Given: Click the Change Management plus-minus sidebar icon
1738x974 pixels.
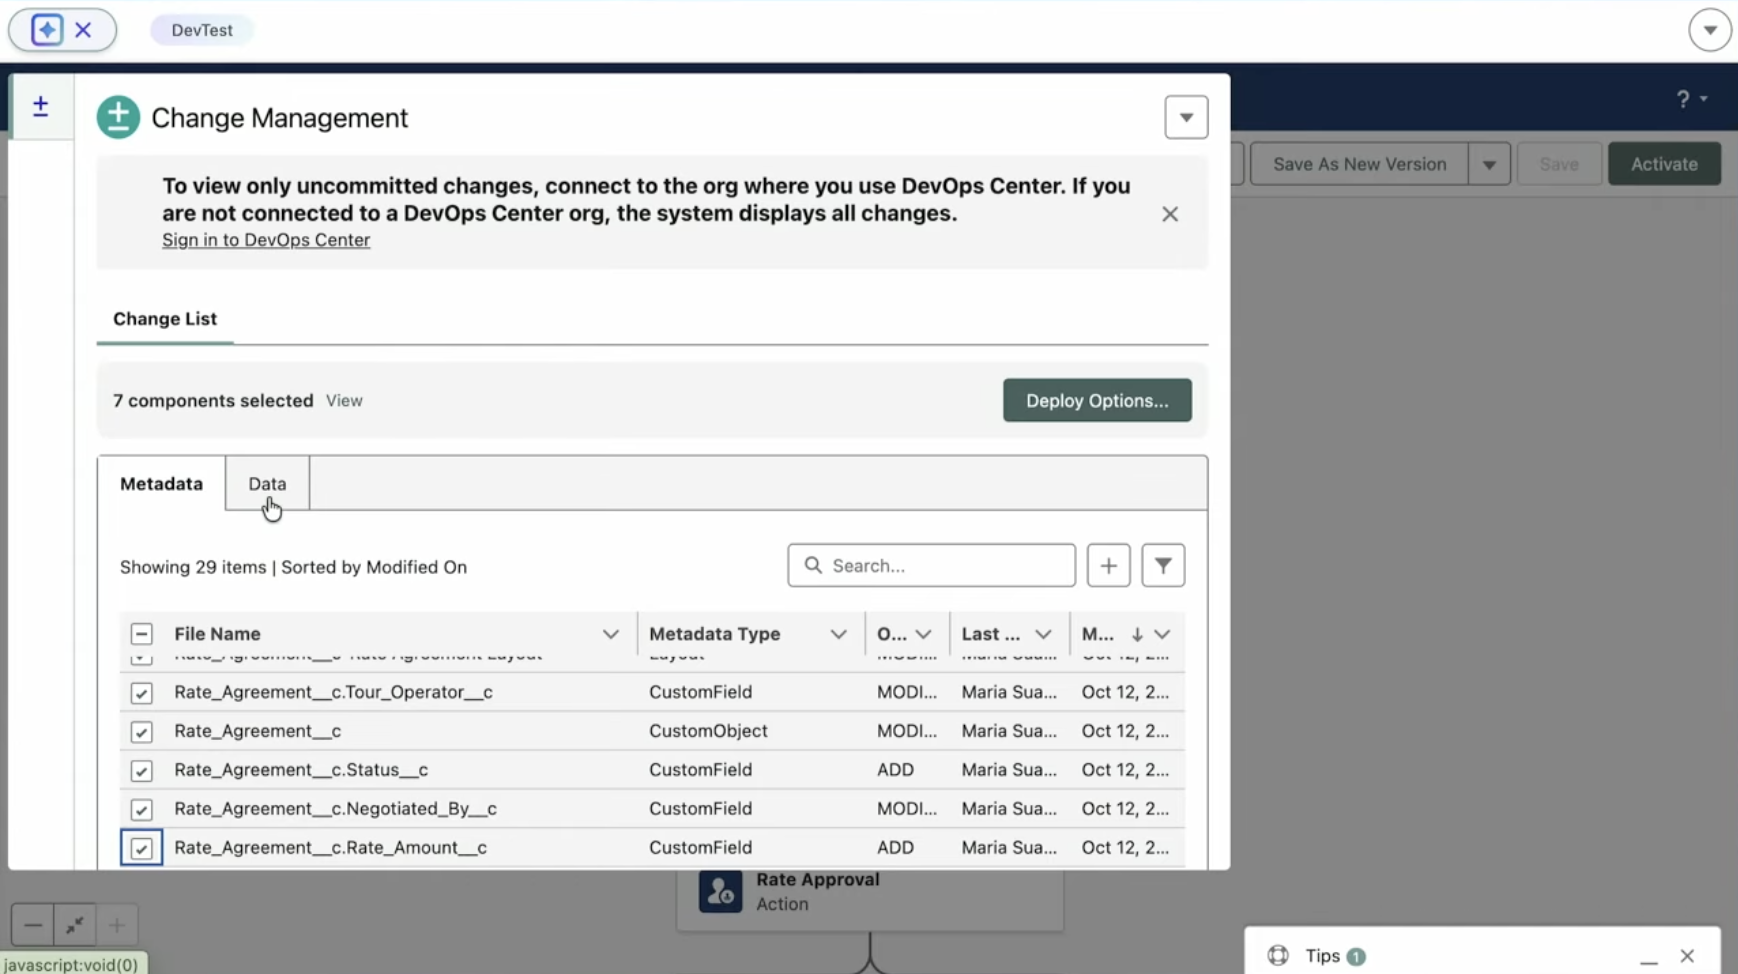Looking at the screenshot, I should [41, 107].
